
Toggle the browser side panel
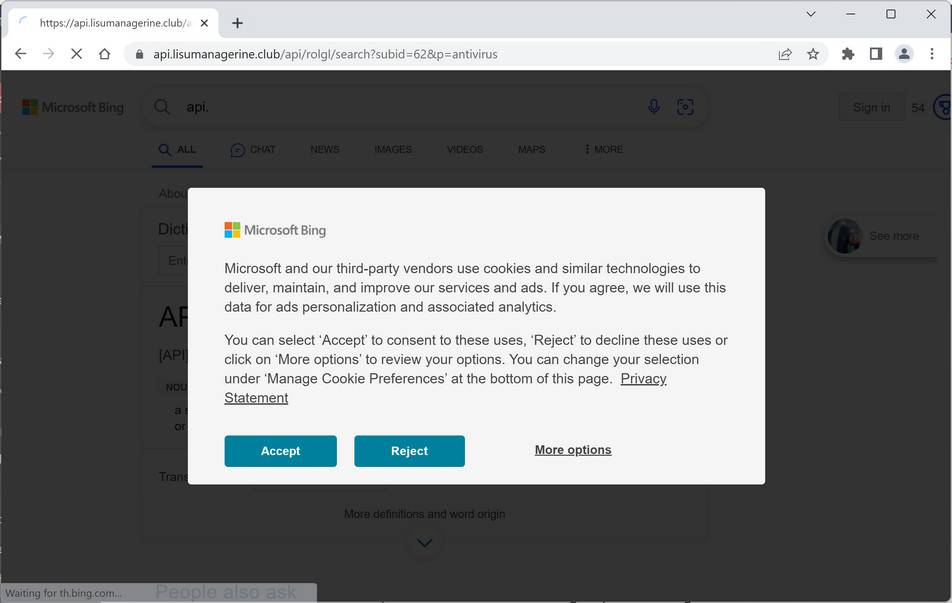876,54
